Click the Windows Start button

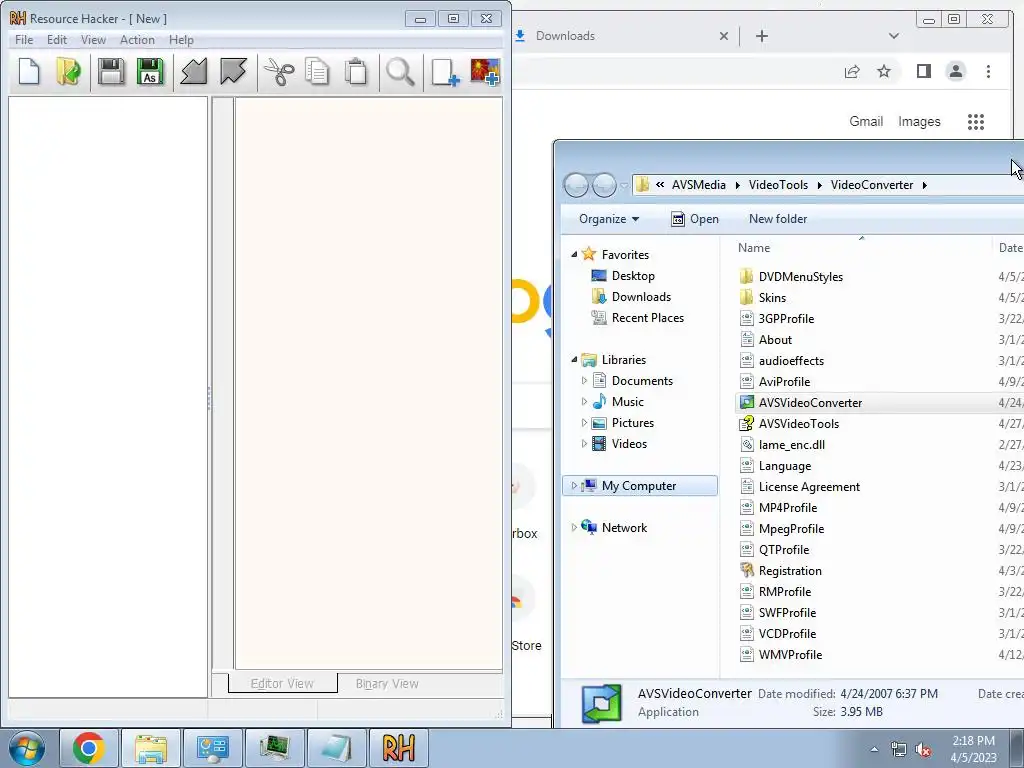tap(27, 748)
